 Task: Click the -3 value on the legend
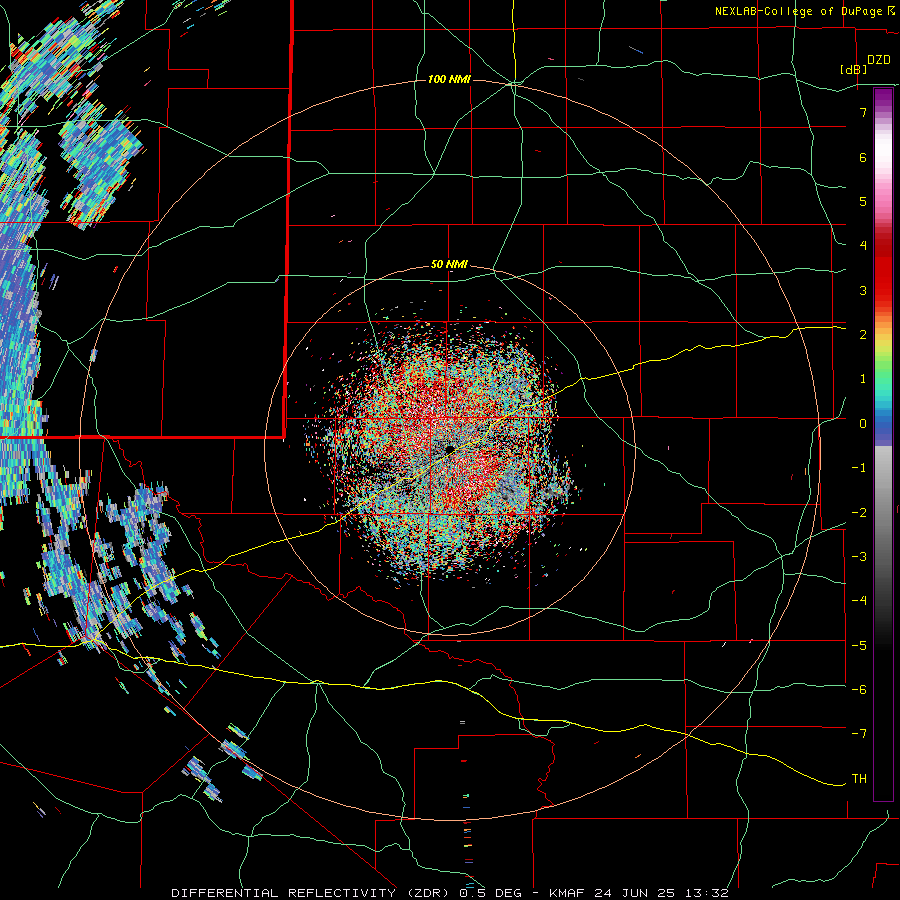[x=859, y=557]
